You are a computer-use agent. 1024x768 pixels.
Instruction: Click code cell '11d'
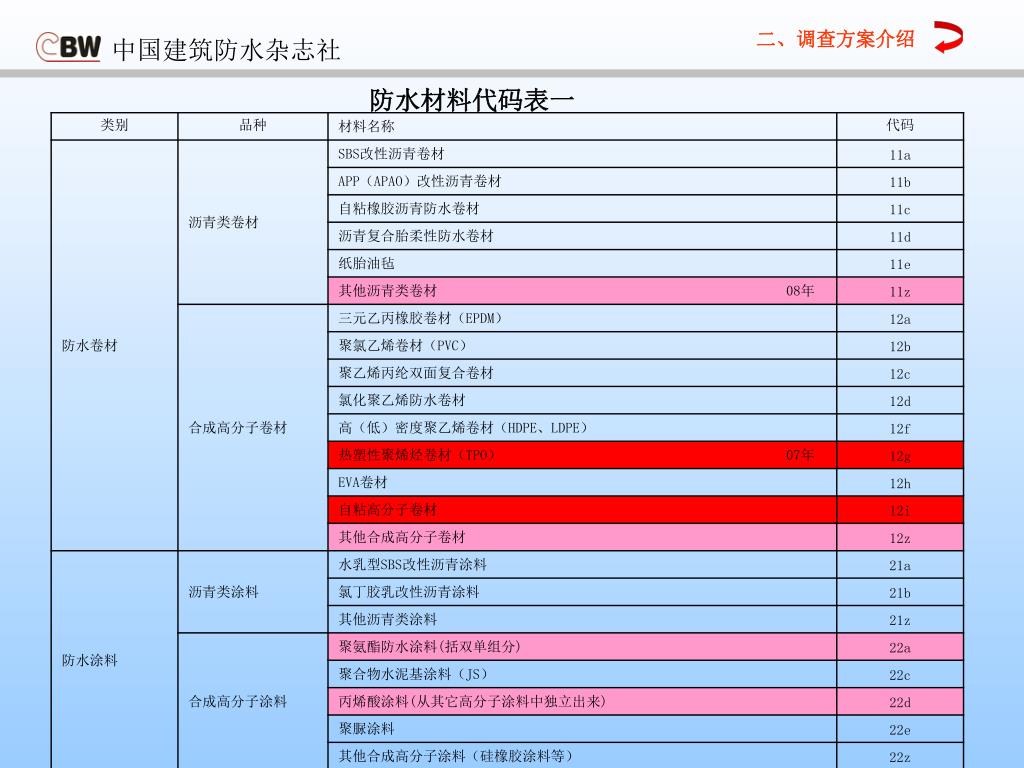(900, 236)
